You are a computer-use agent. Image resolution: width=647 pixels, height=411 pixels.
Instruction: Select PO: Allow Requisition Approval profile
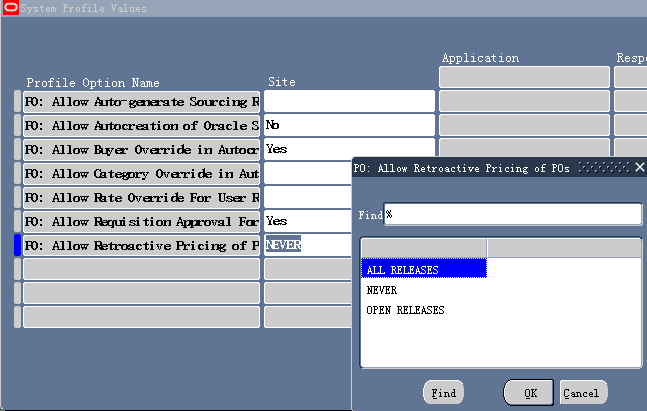tap(142, 222)
